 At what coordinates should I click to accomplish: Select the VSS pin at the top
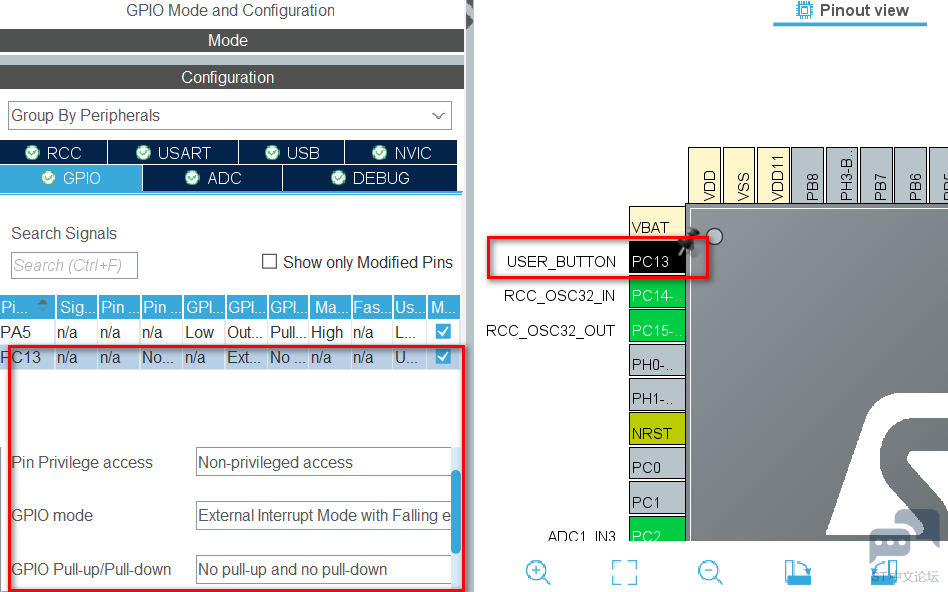tap(739, 175)
